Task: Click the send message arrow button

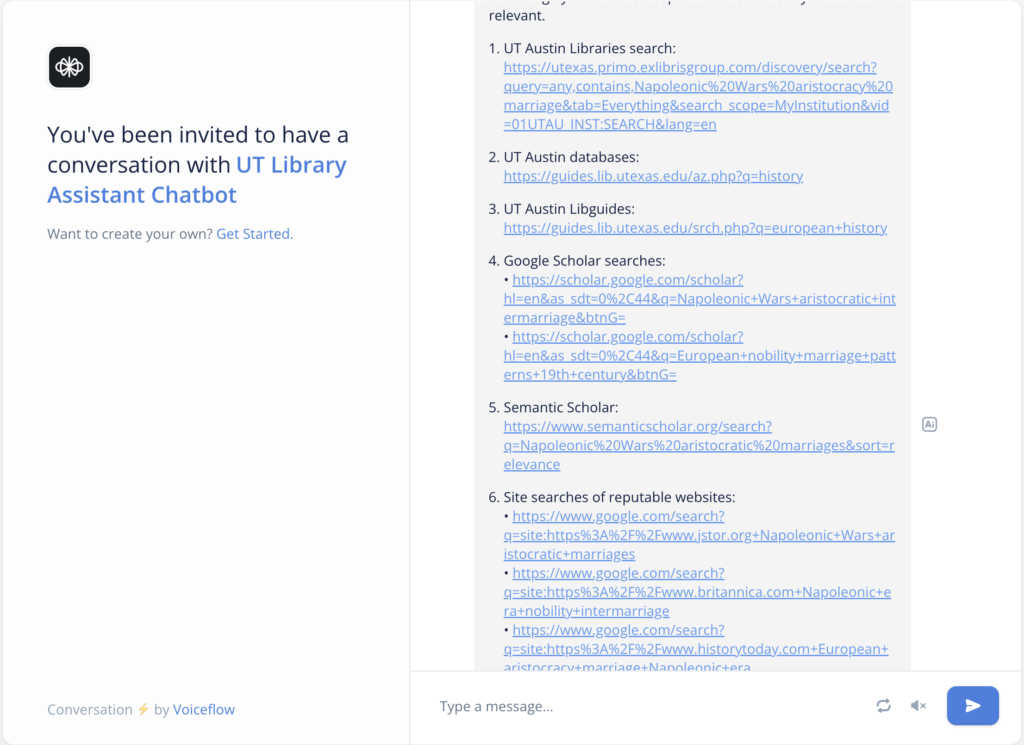Action: [972, 705]
